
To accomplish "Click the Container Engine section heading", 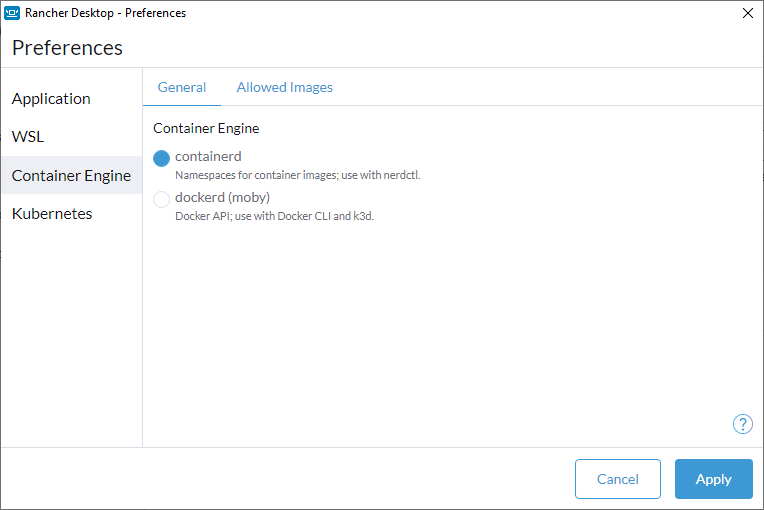I will 206,128.
